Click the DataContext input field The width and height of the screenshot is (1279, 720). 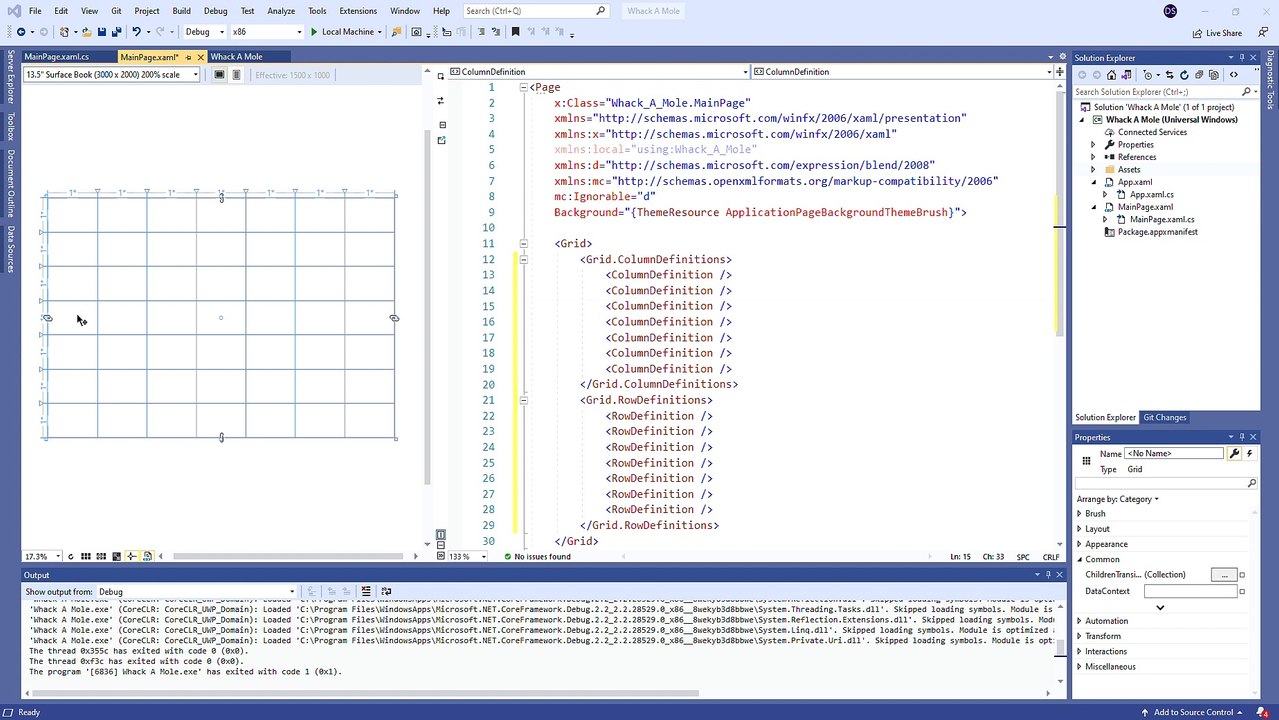1190,591
